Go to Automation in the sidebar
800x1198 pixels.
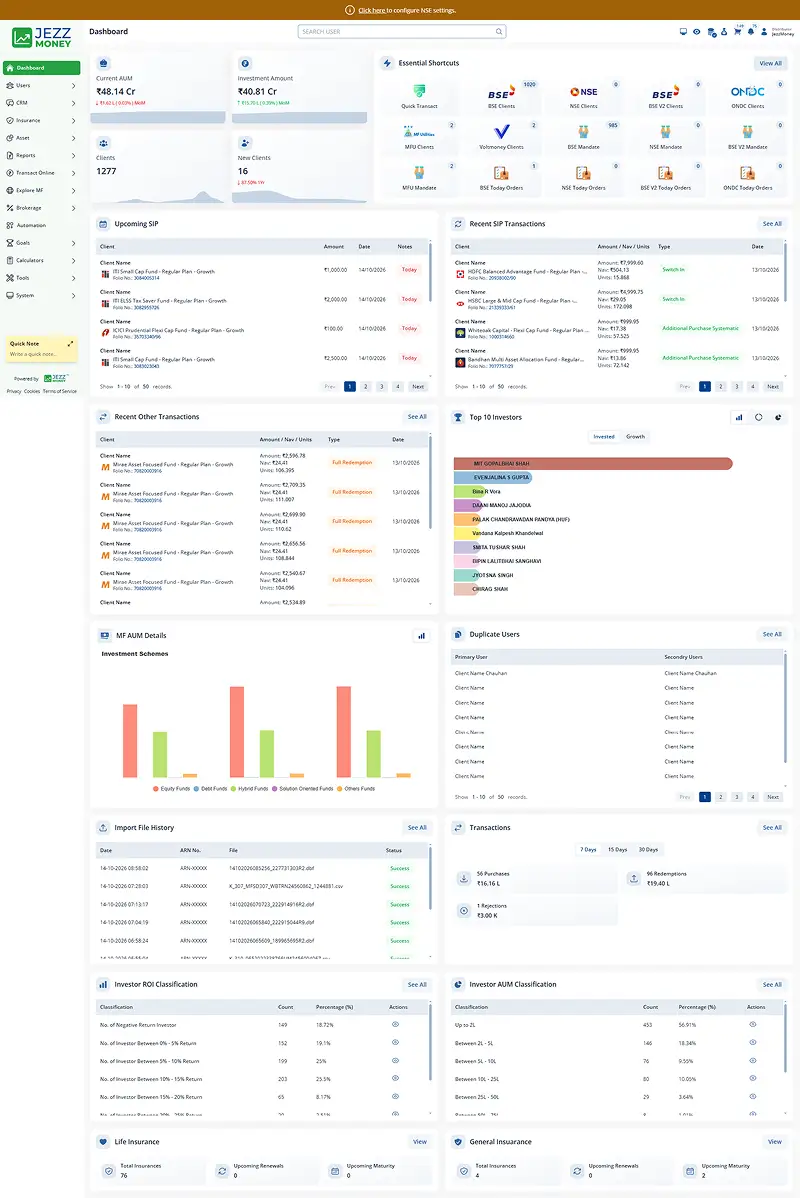(x=41, y=225)
